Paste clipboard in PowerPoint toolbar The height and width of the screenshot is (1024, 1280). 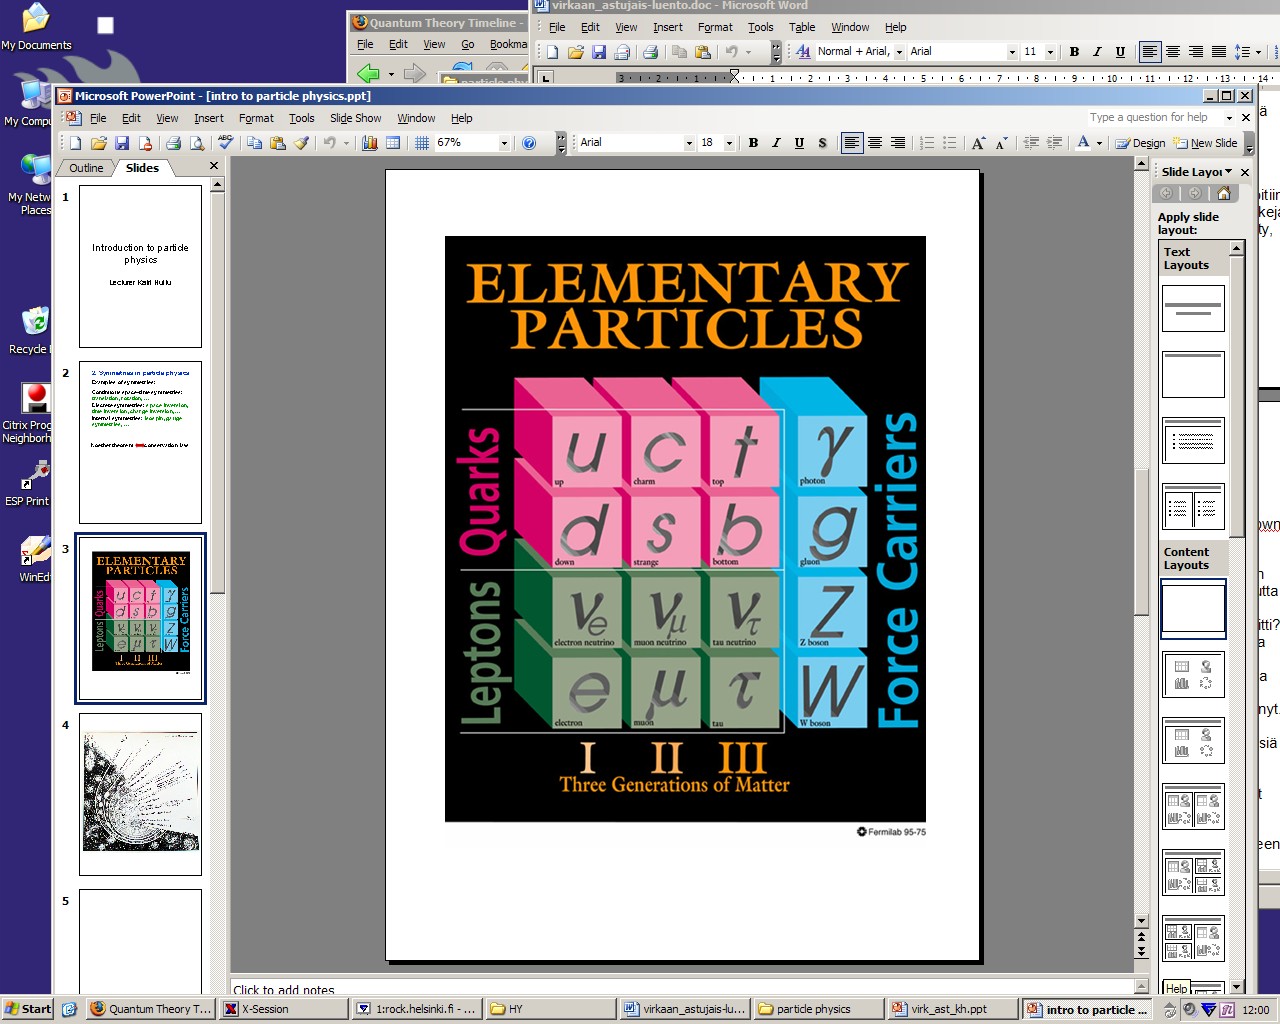click(x=277, y=143)
